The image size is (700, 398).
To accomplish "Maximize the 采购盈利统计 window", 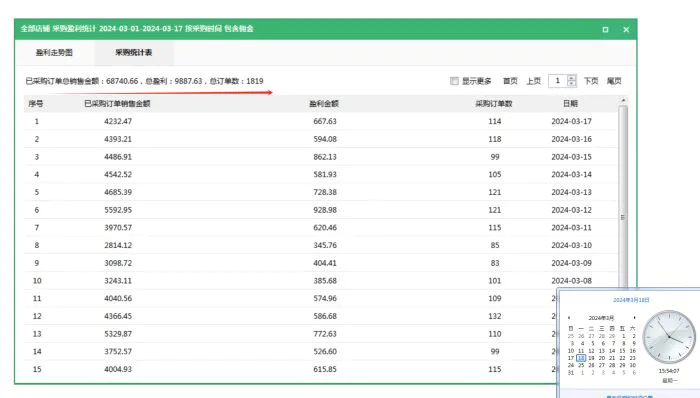I will pos(605,29).
